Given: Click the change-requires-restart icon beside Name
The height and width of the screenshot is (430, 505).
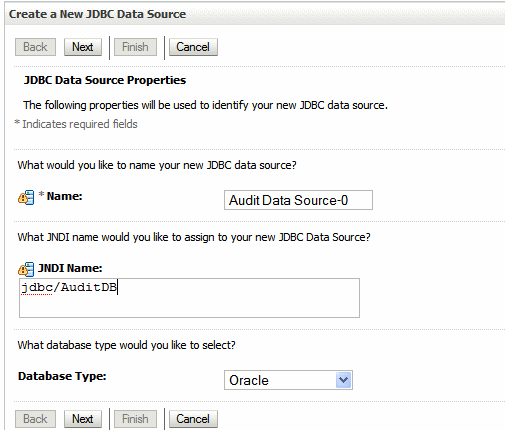Looking at the screenshot, I should [x=26, y=197].
